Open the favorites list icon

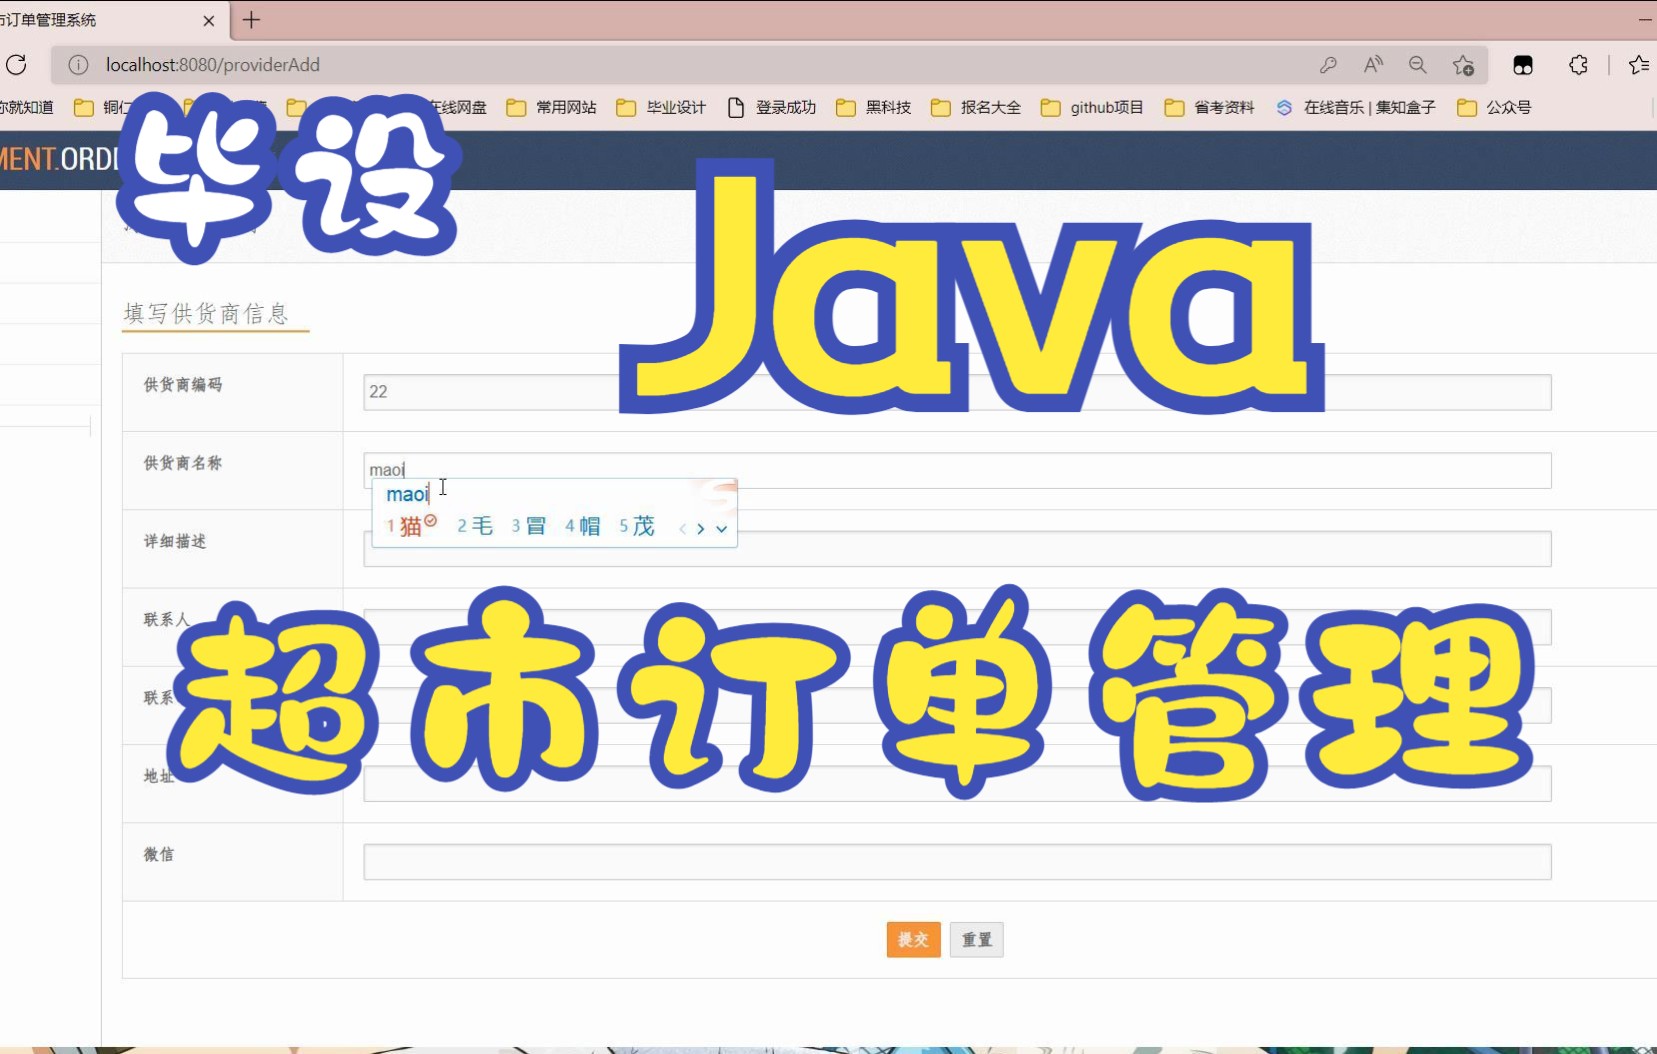point(1638,65)
